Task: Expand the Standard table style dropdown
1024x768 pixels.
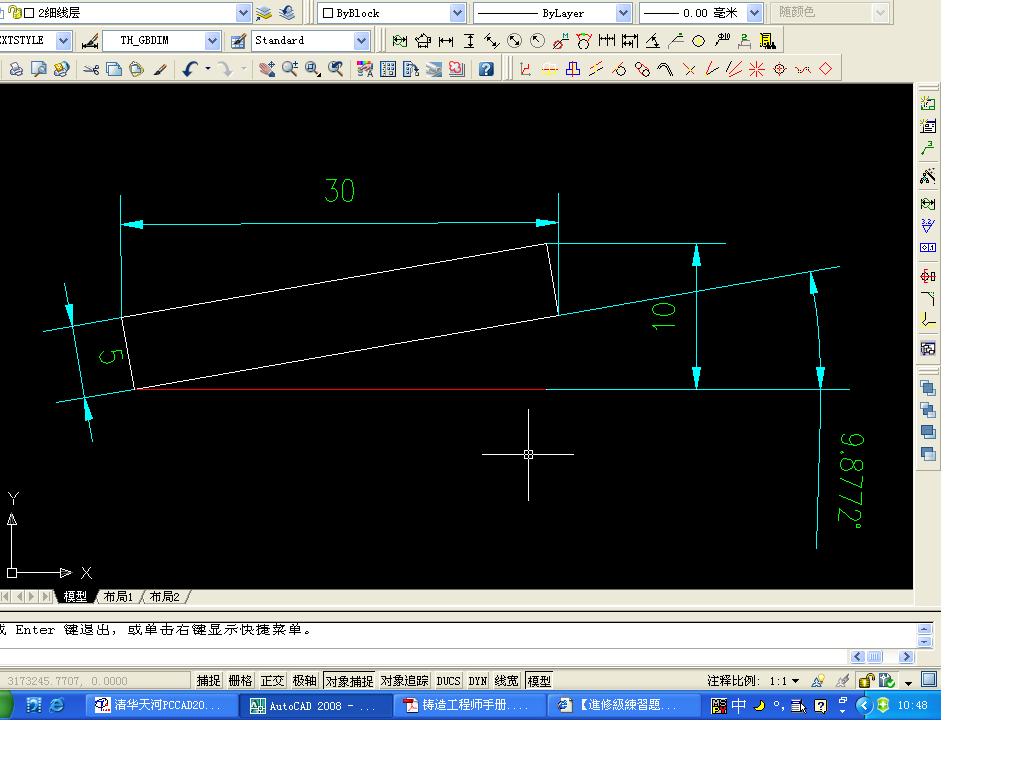Action: (x=361, y=40)
